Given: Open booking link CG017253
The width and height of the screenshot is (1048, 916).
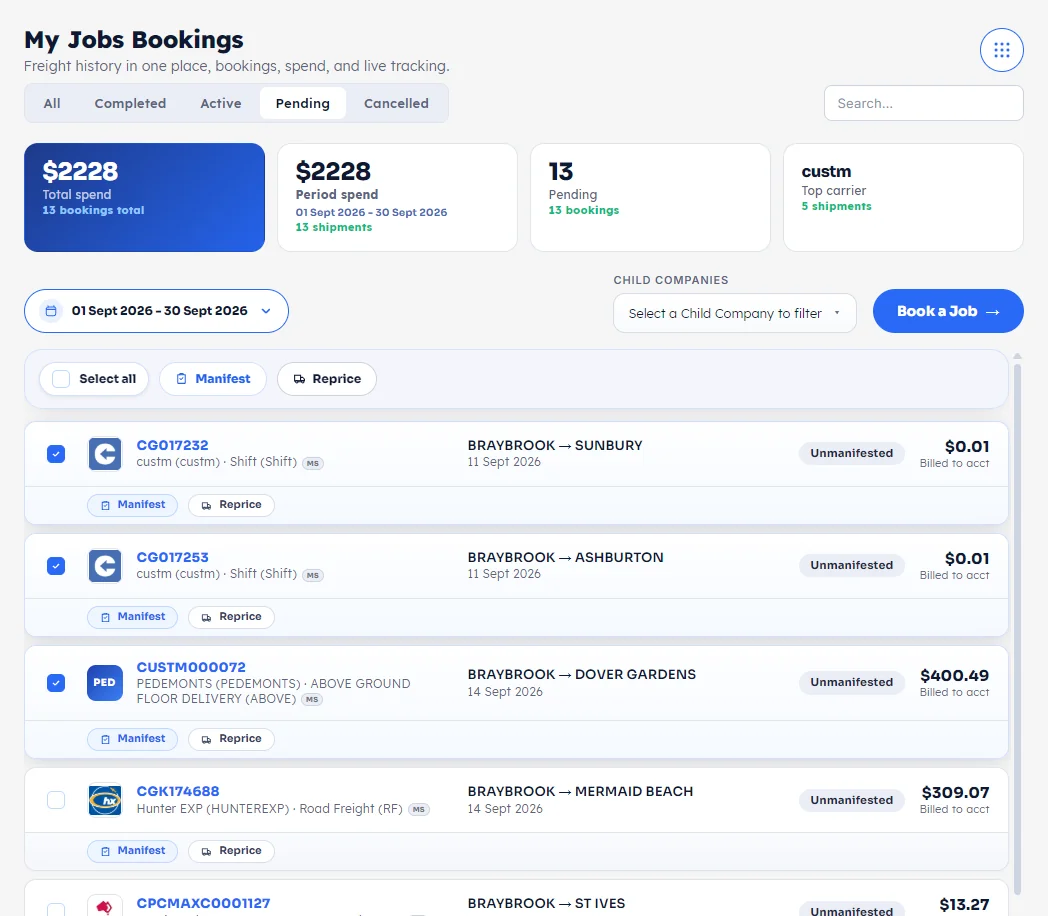Looking at the screenshot, I should (172, 557).
